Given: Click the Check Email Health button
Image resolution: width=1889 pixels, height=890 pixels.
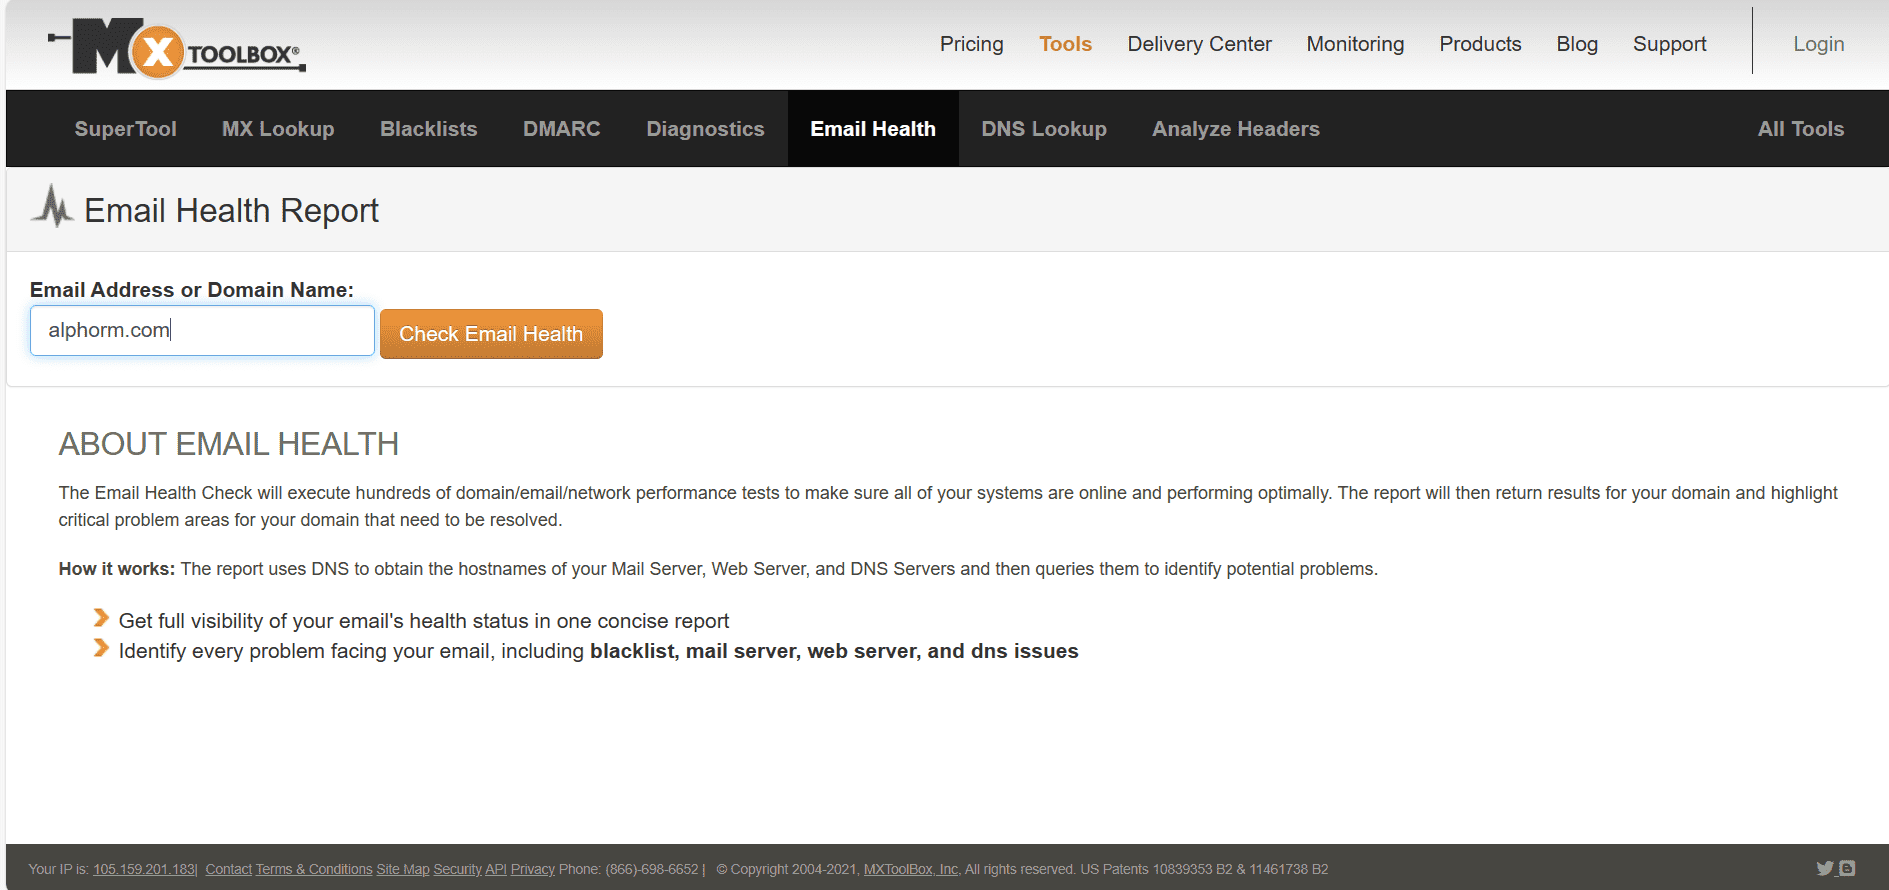Looking at the screenshot, I should pos(491,334).
